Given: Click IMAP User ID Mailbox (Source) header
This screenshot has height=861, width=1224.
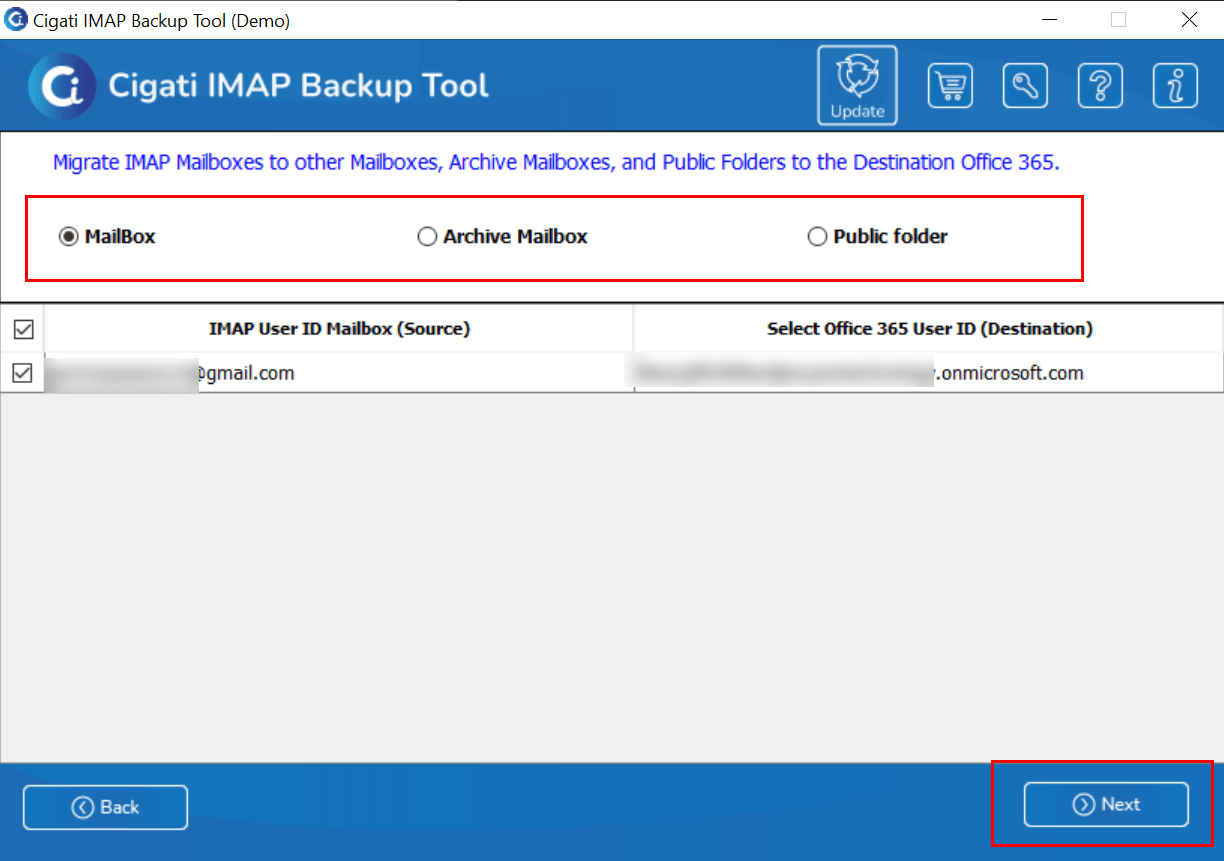Looking at the screenshot, I should [x=339, y=328].
